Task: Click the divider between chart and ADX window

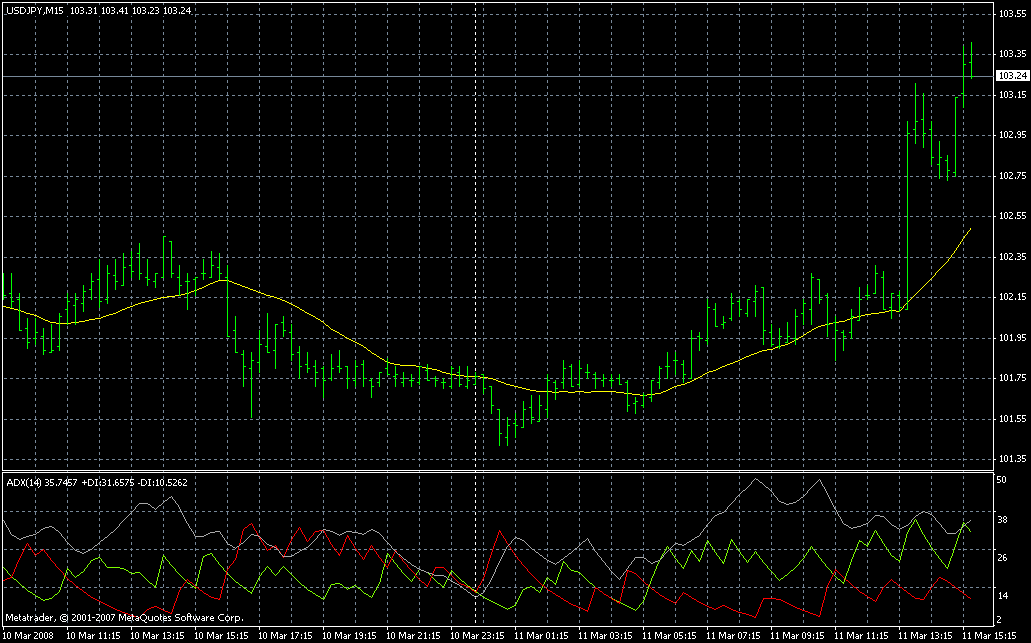Action: (x=500, y=471)
